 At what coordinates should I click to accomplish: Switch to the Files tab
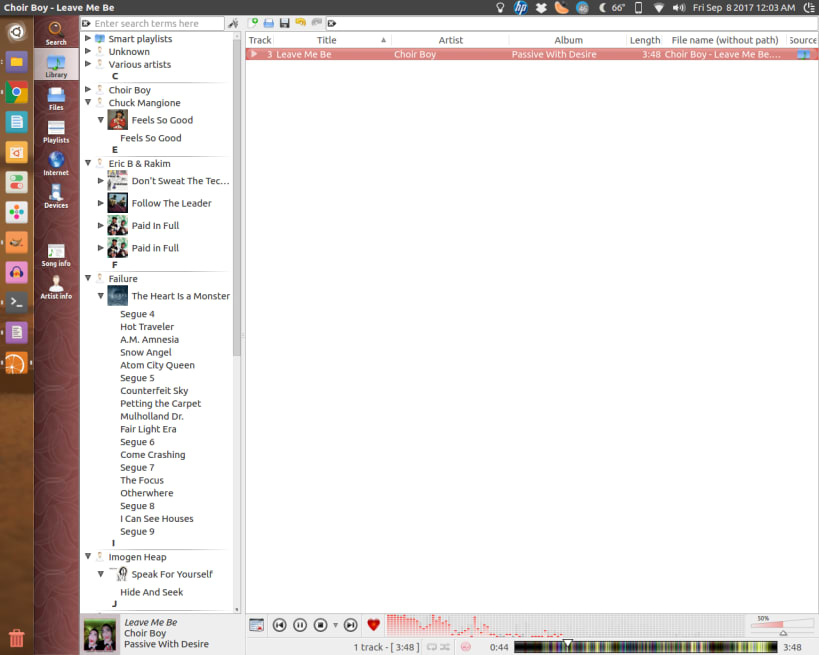(56, 98)
